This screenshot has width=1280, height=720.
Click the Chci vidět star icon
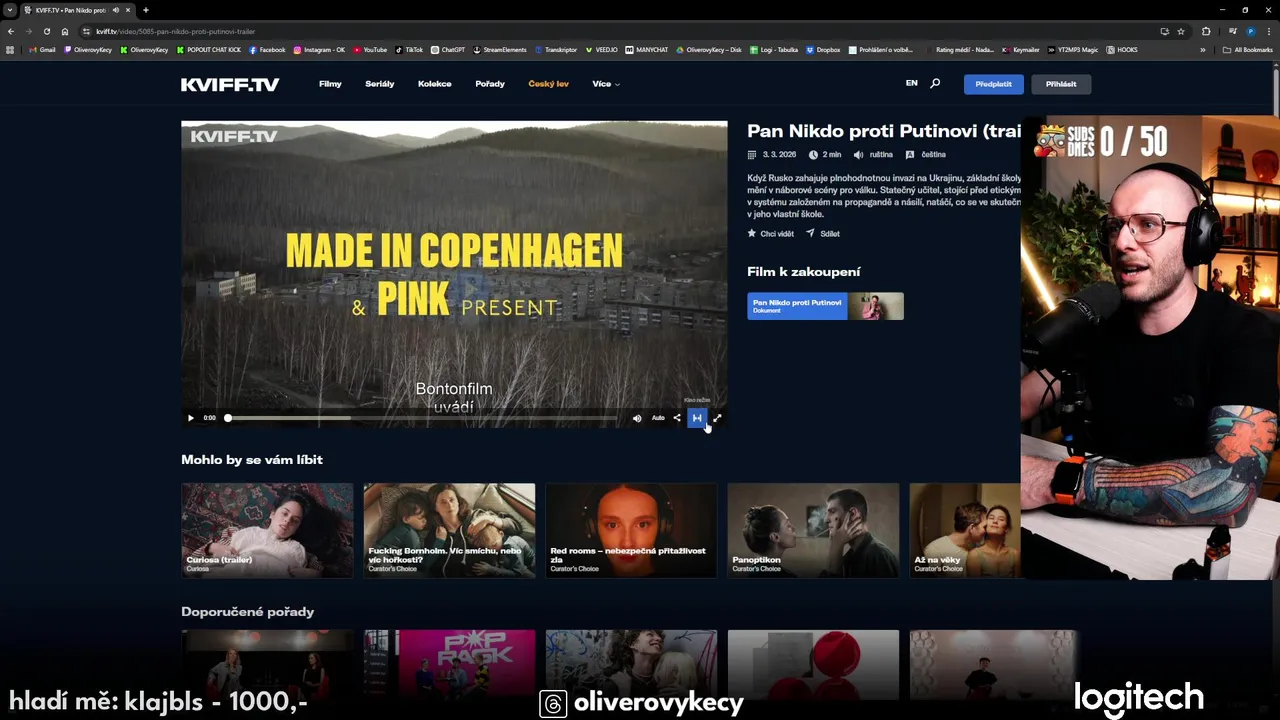[x=752, y=234]
